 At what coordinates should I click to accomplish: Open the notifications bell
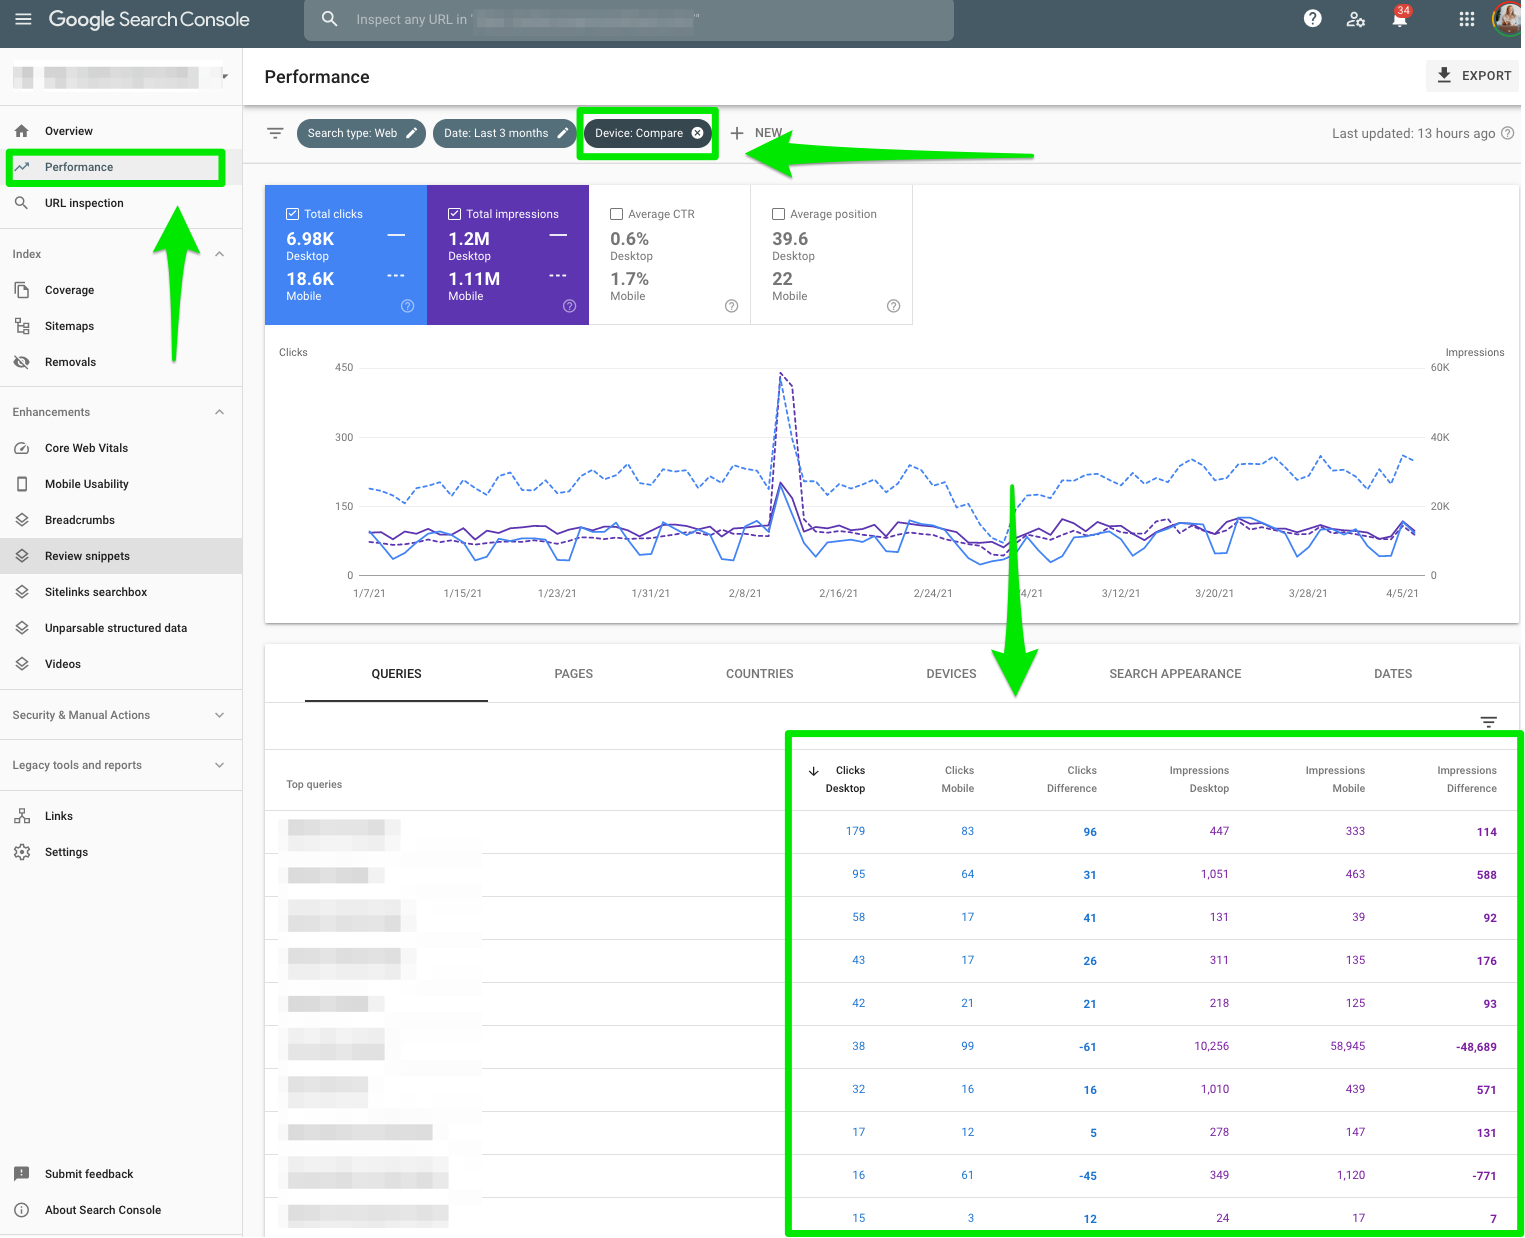click(x=1400, y=19)
